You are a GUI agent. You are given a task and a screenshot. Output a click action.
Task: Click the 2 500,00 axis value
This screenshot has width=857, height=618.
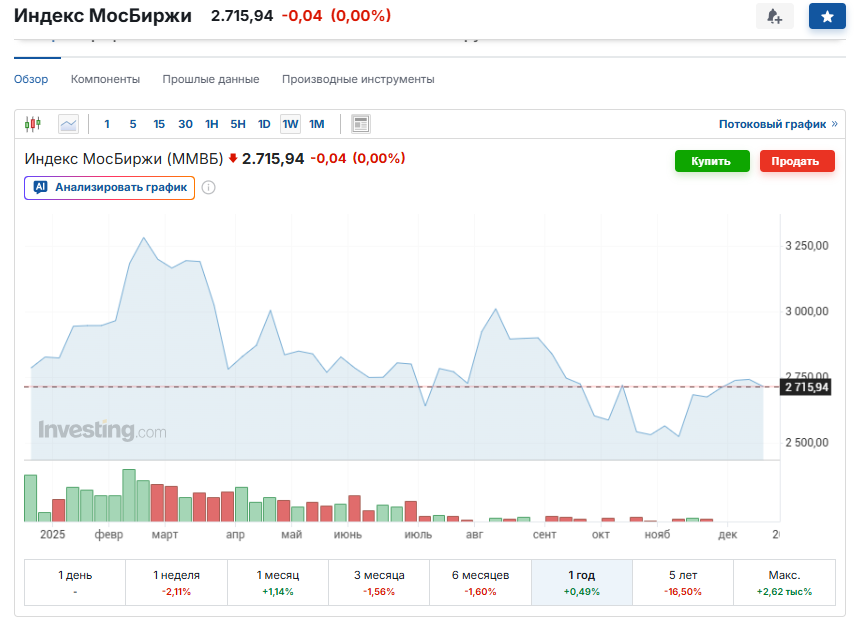tap(807, 443)
